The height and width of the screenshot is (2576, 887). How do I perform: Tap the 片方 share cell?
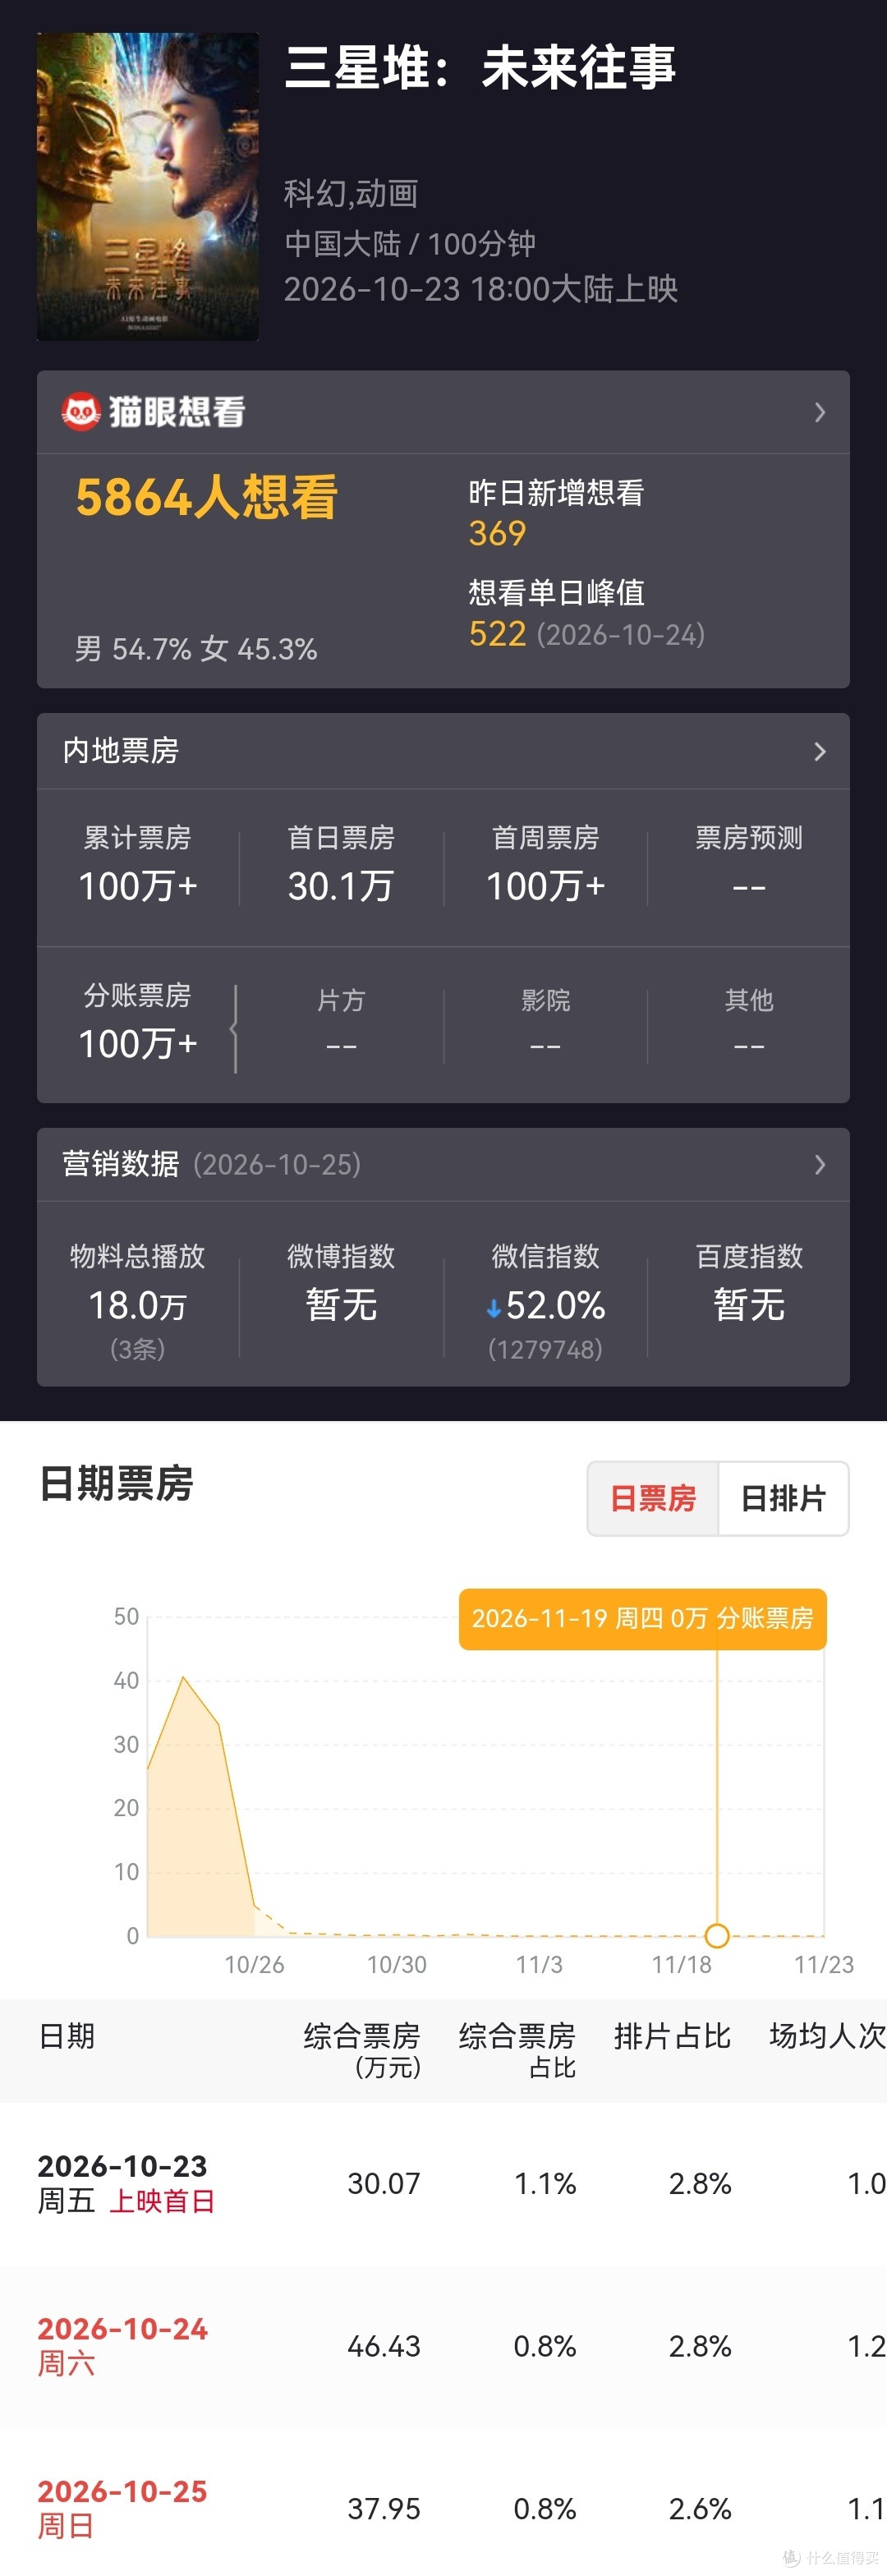click(341, 1024)
